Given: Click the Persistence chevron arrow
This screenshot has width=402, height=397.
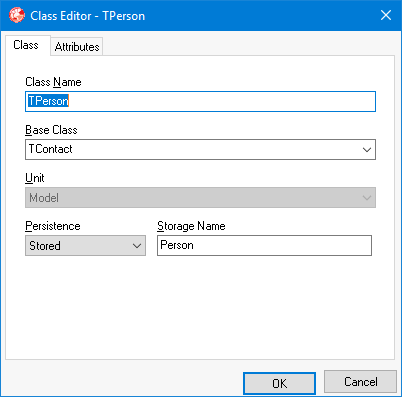Looking at the screenshot, I should click(x=137, y=246).
